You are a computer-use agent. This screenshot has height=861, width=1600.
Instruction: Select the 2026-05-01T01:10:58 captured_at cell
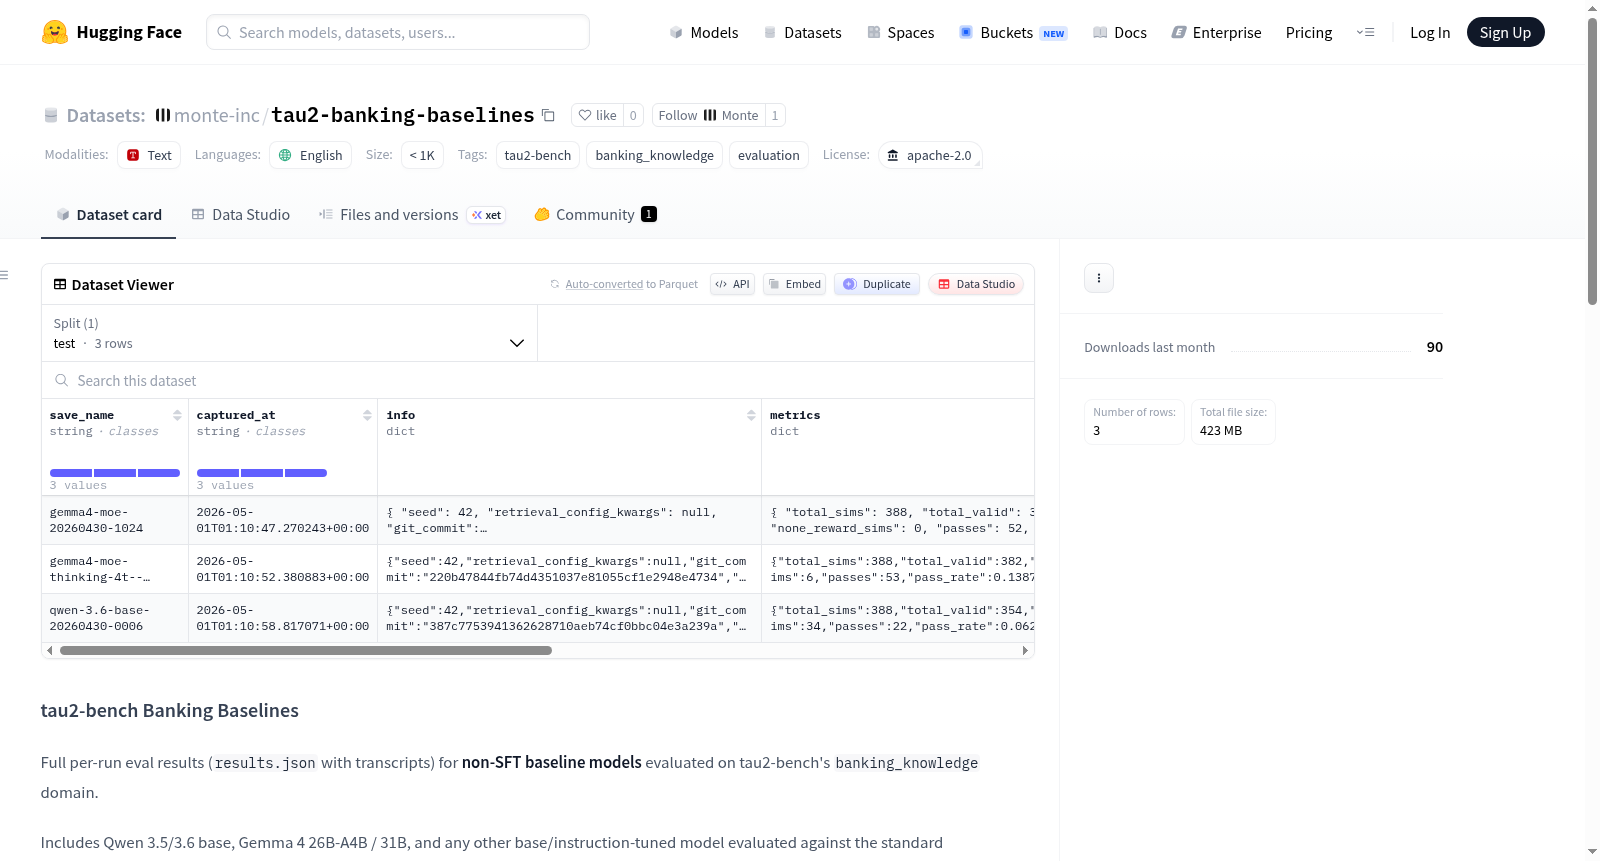(x=283, y=618)
